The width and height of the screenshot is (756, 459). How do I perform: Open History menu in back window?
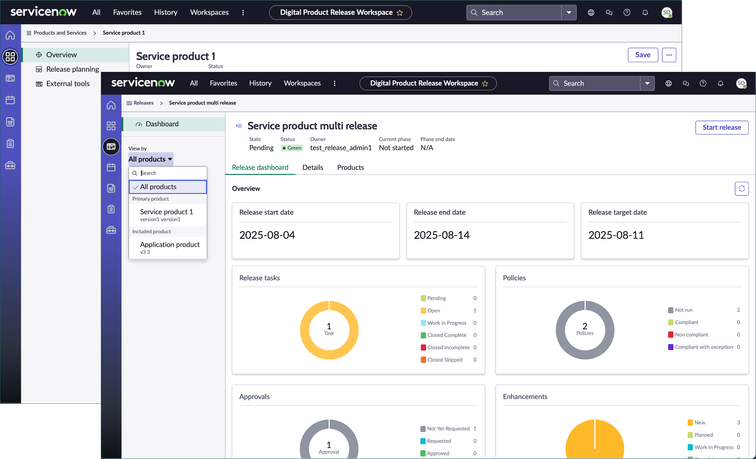click(165, 13)
